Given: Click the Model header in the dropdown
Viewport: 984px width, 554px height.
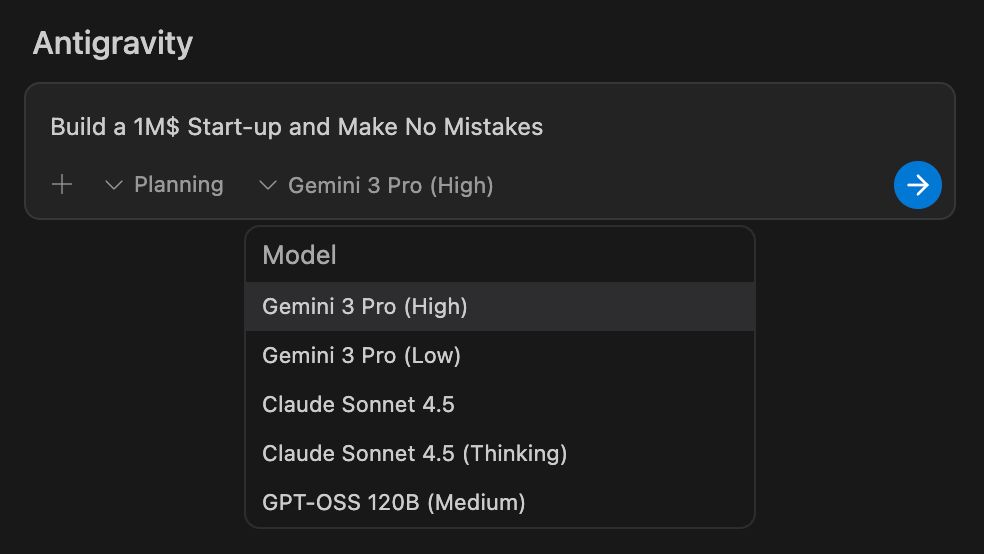Looking at the screenshot, I should (299, 255).
